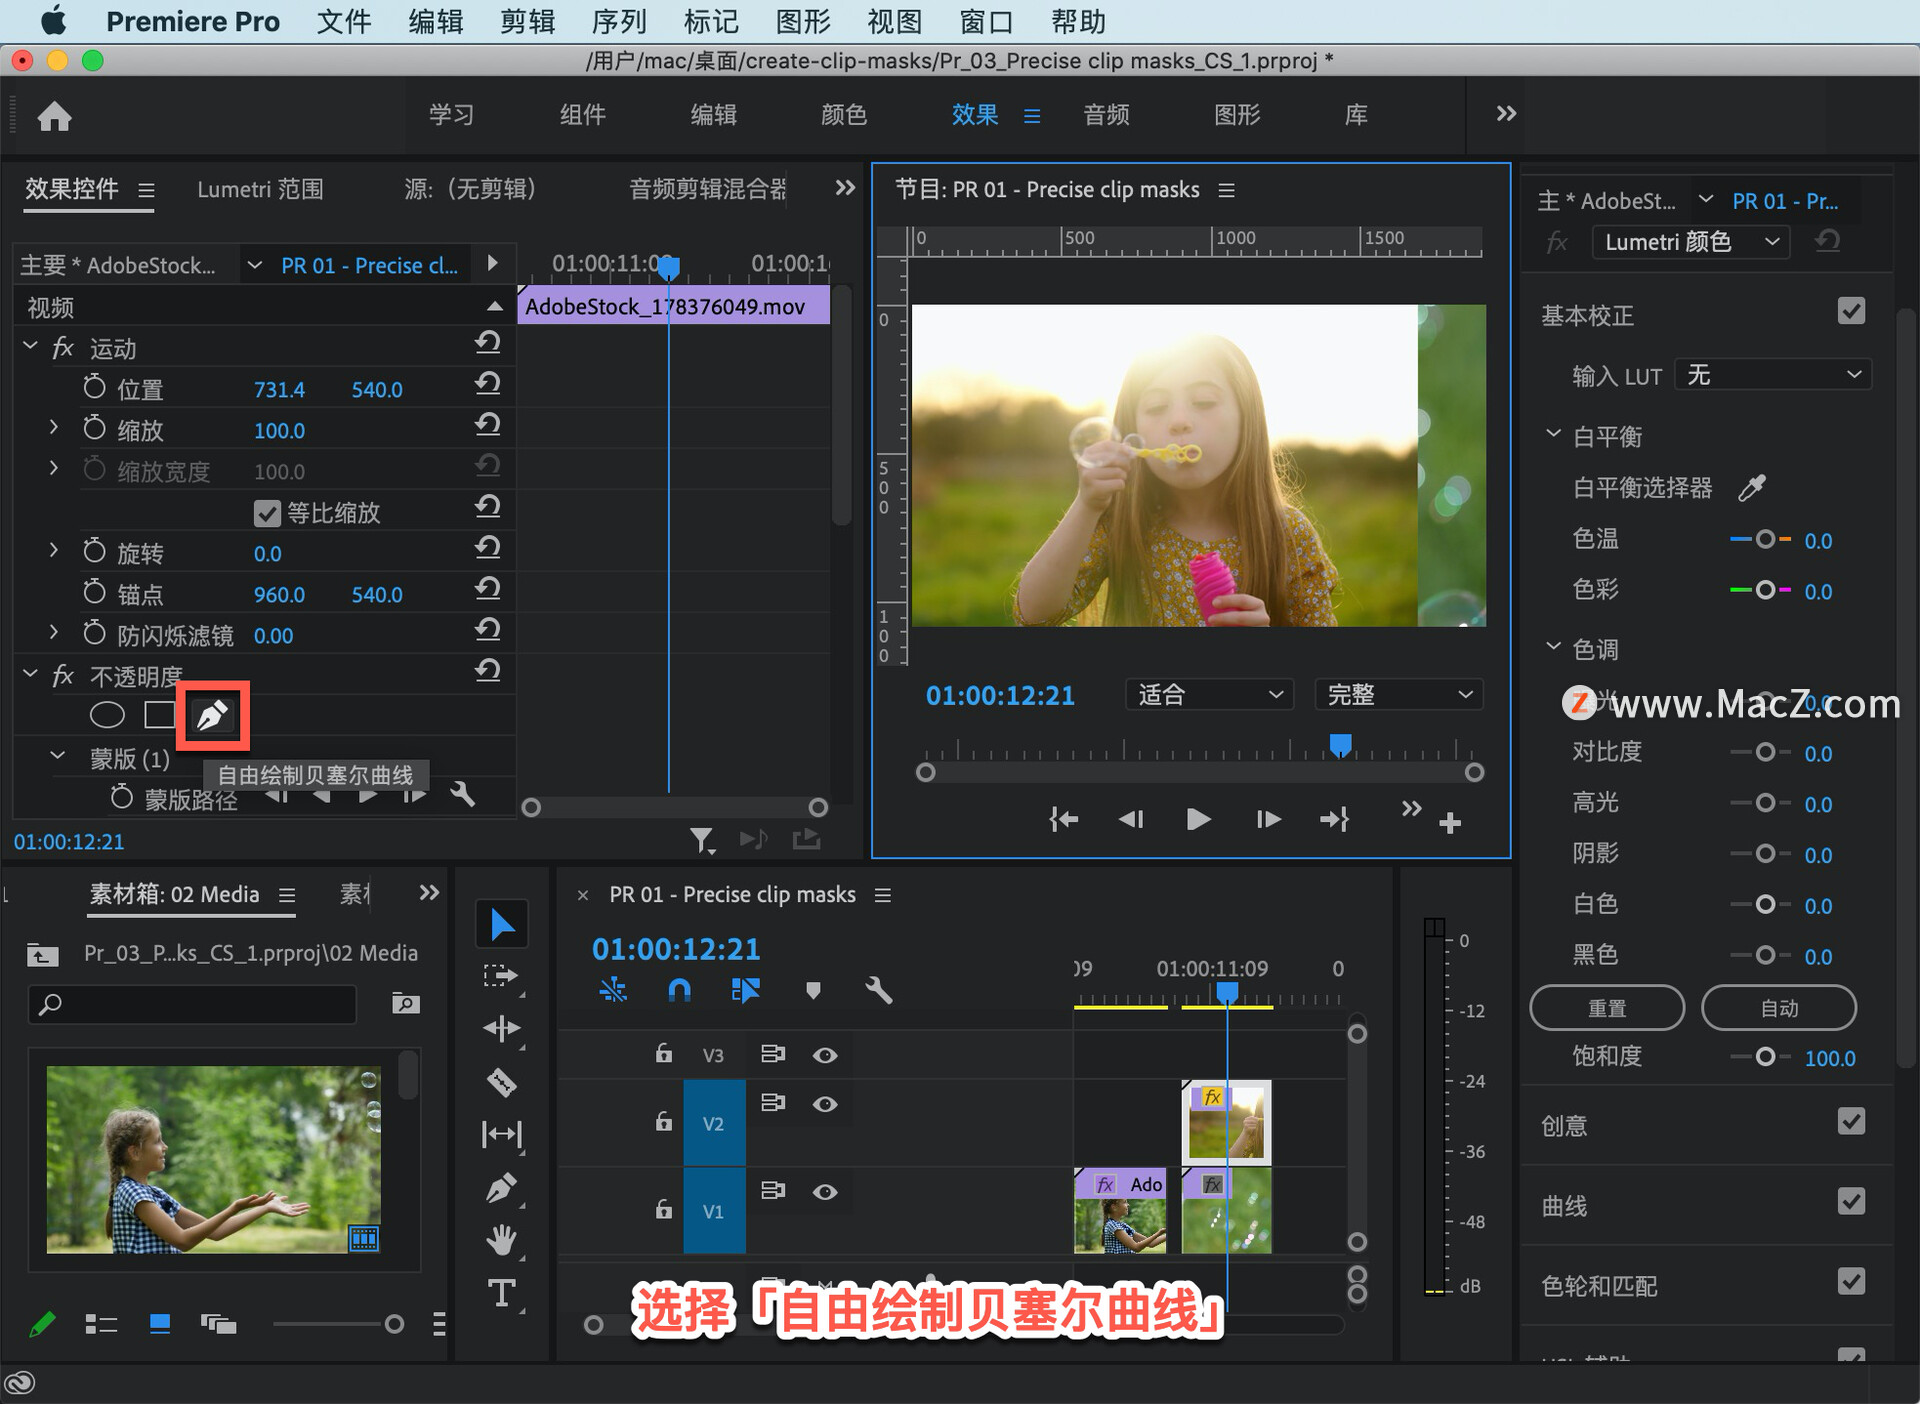Open the Input LUT dropdown
The width and height of the screenshot is (1920, 1404).
point(1773,375)
